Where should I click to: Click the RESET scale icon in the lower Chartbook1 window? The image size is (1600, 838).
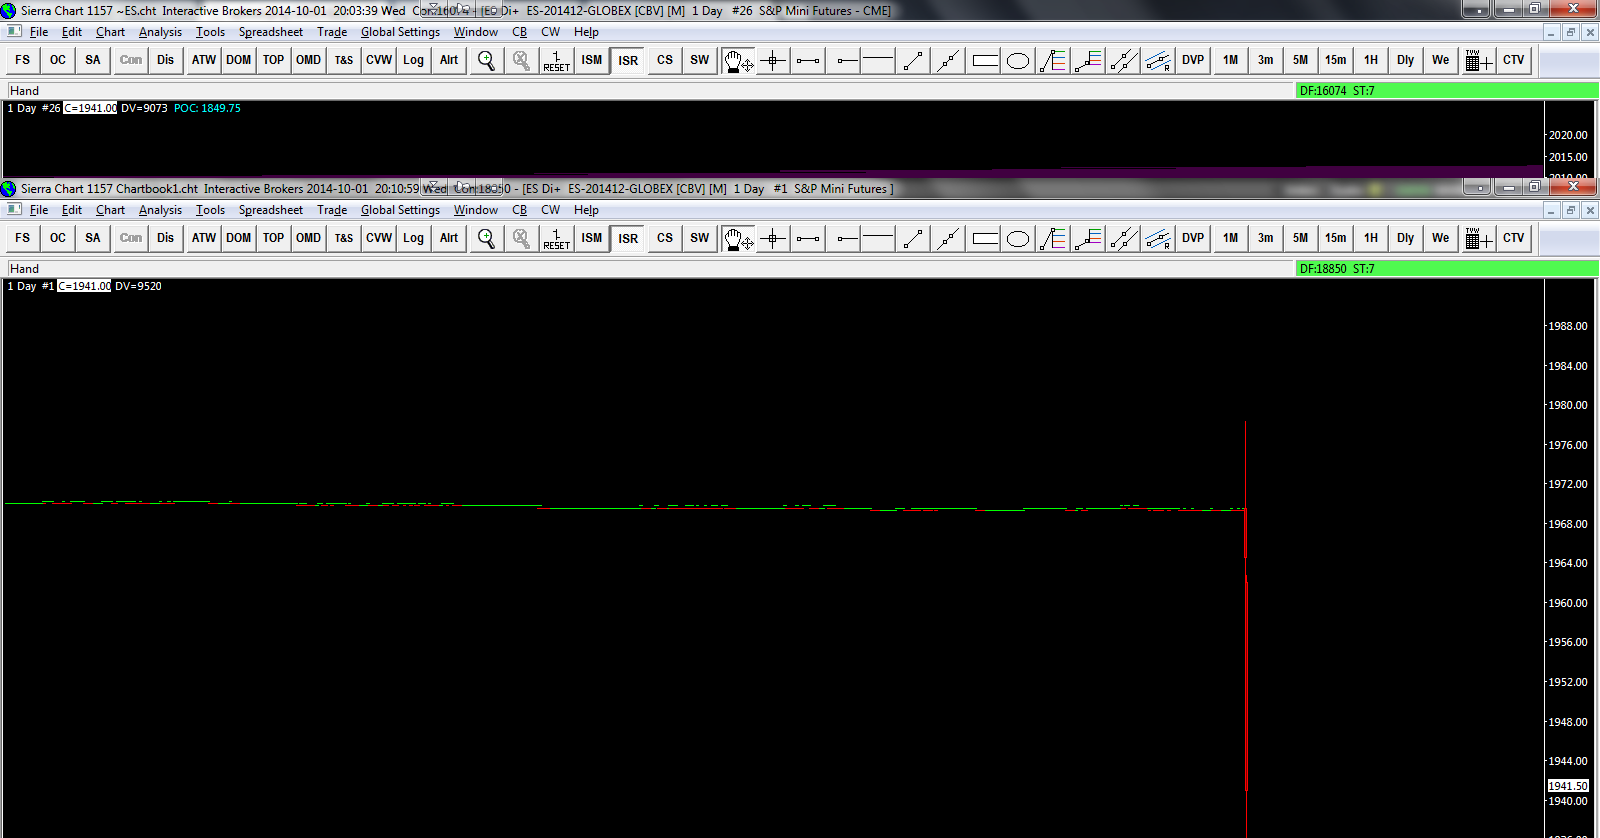tap(556, 238)
